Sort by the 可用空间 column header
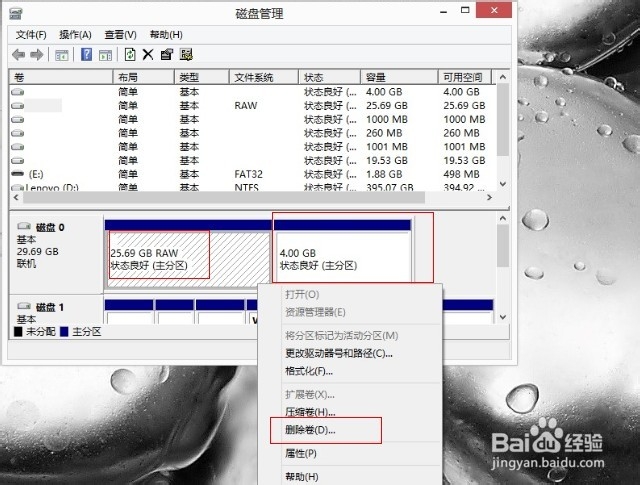Image resolution: width=640 pixels, height=485 pixels. (x=465, y=77)
